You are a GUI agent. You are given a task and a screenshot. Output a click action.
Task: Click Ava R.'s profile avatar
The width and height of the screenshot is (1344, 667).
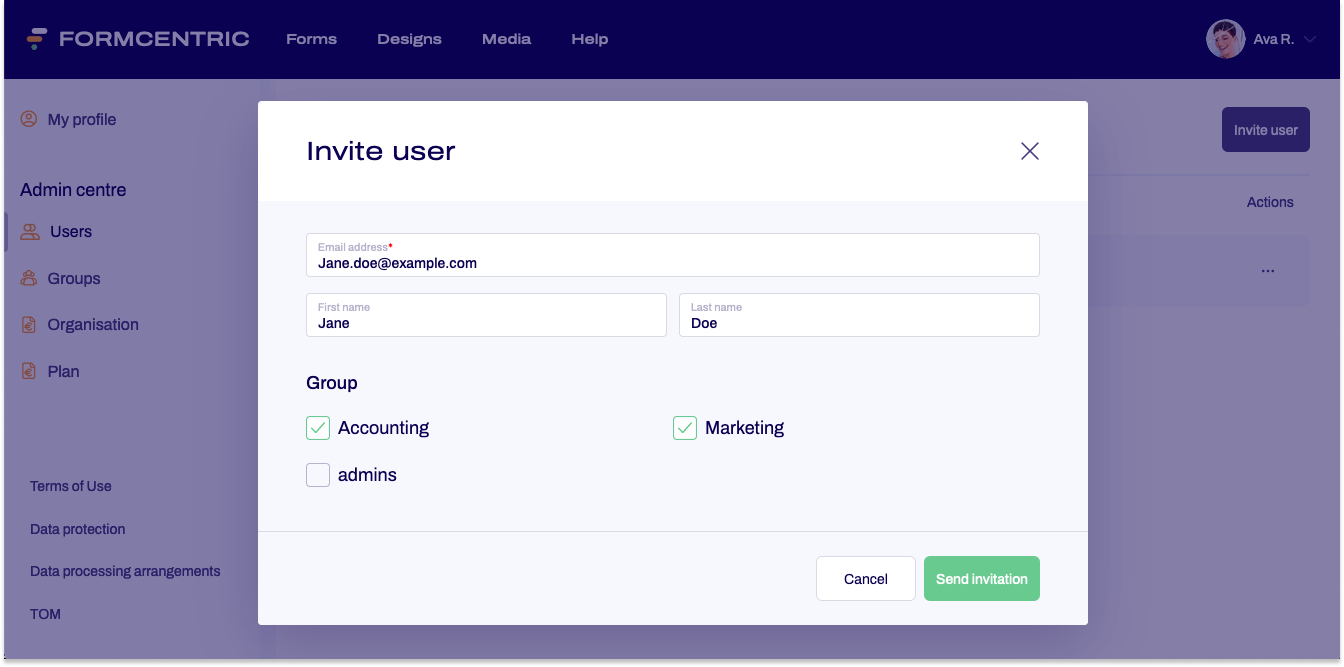click(1225, 39)
